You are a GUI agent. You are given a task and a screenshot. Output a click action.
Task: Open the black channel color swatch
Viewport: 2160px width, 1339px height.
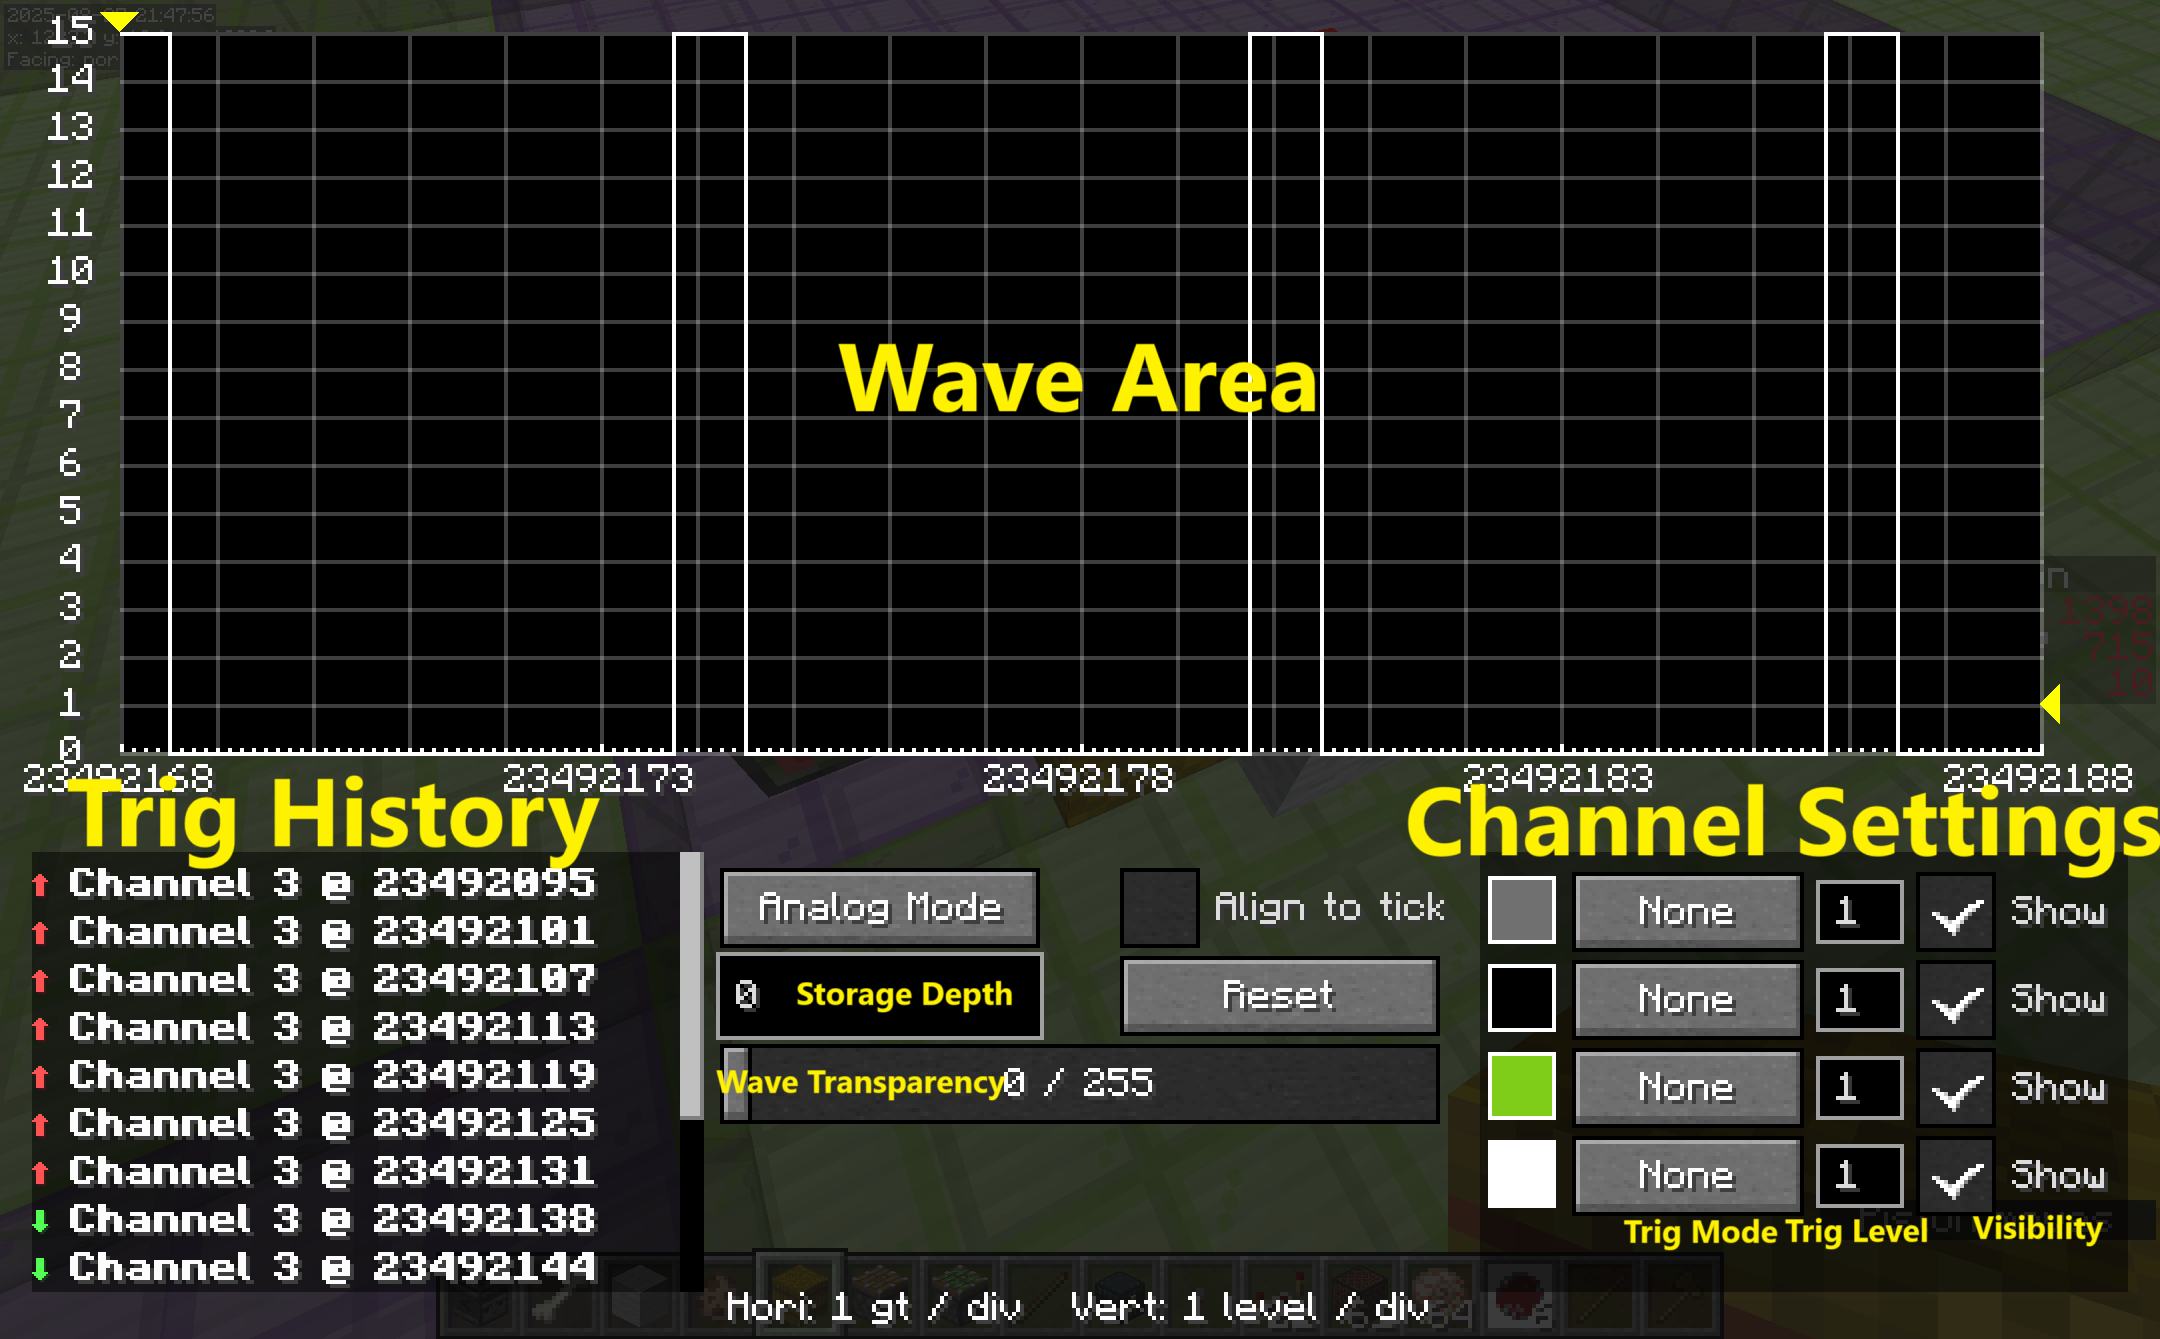coord(1521,998)
